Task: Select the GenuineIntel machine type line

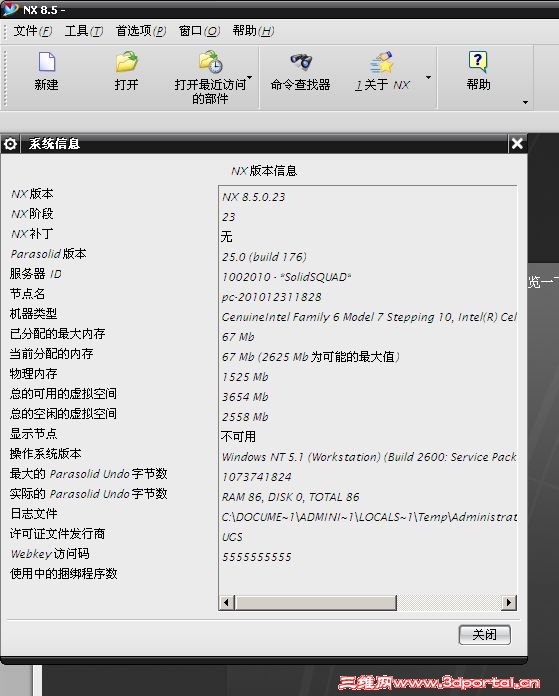Action: [x=369, y=317]
